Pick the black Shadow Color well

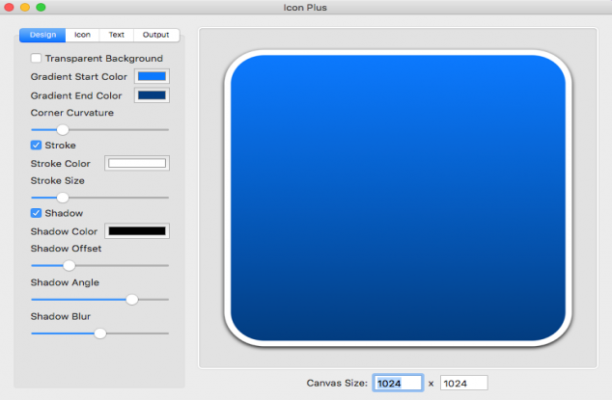click(137, 231)
